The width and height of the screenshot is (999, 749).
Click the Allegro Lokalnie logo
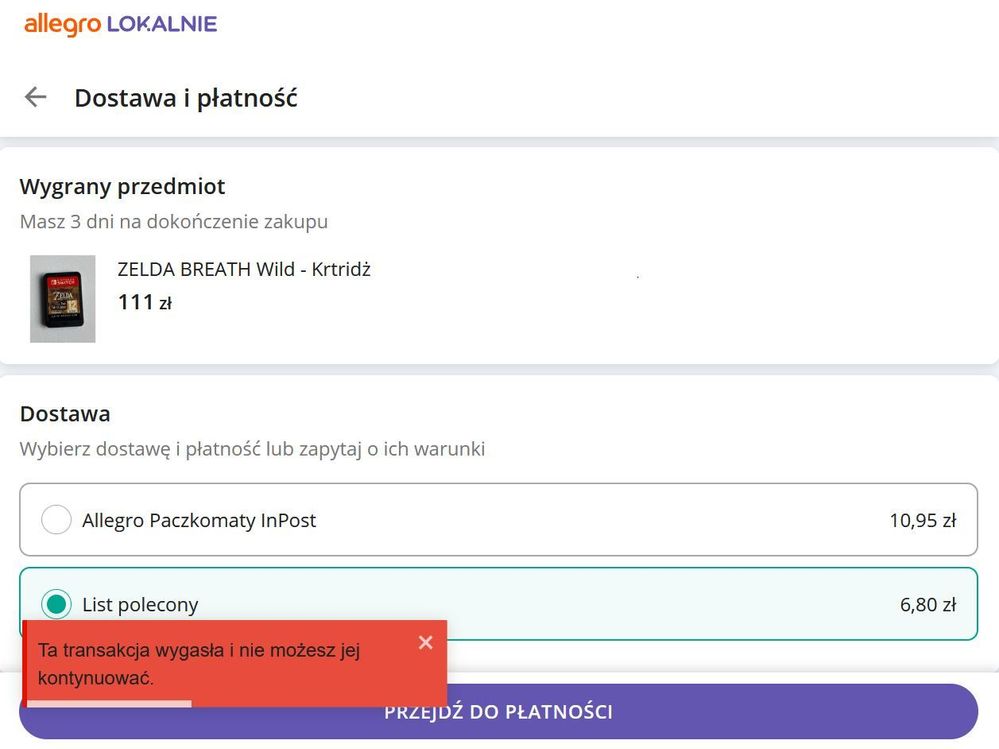120,24
